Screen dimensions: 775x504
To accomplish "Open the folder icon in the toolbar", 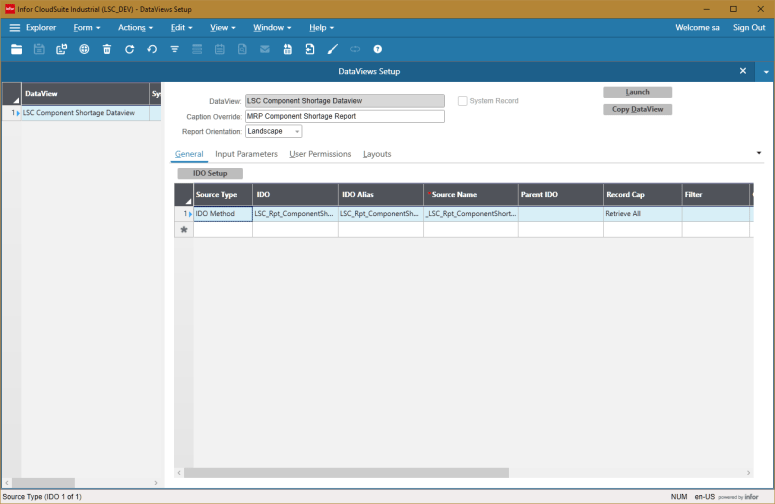I will coord(16,49).
